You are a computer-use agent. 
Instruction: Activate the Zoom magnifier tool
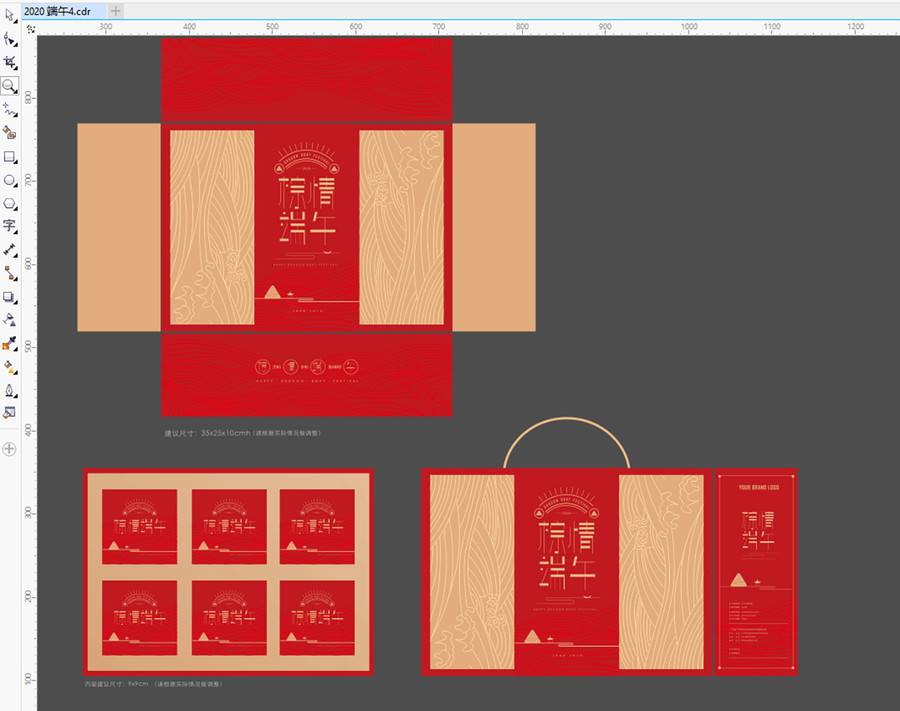coord(10,86)
